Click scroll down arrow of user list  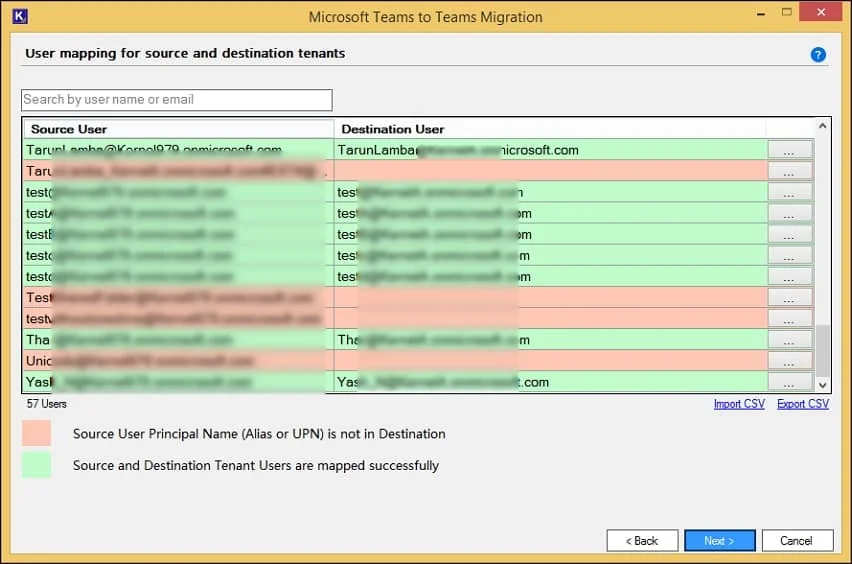(823, 385)
